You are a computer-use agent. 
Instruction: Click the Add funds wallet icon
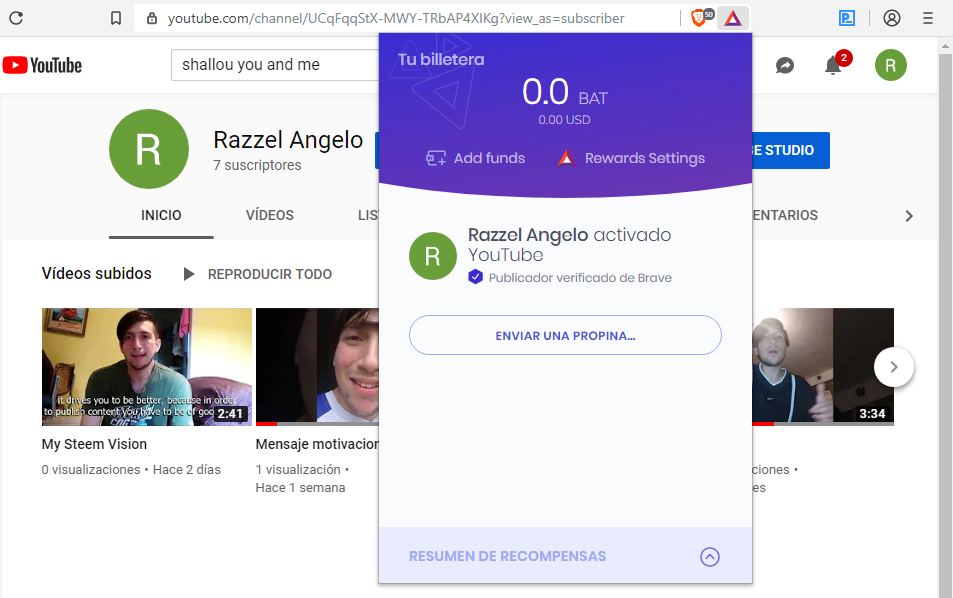(435, 158)
